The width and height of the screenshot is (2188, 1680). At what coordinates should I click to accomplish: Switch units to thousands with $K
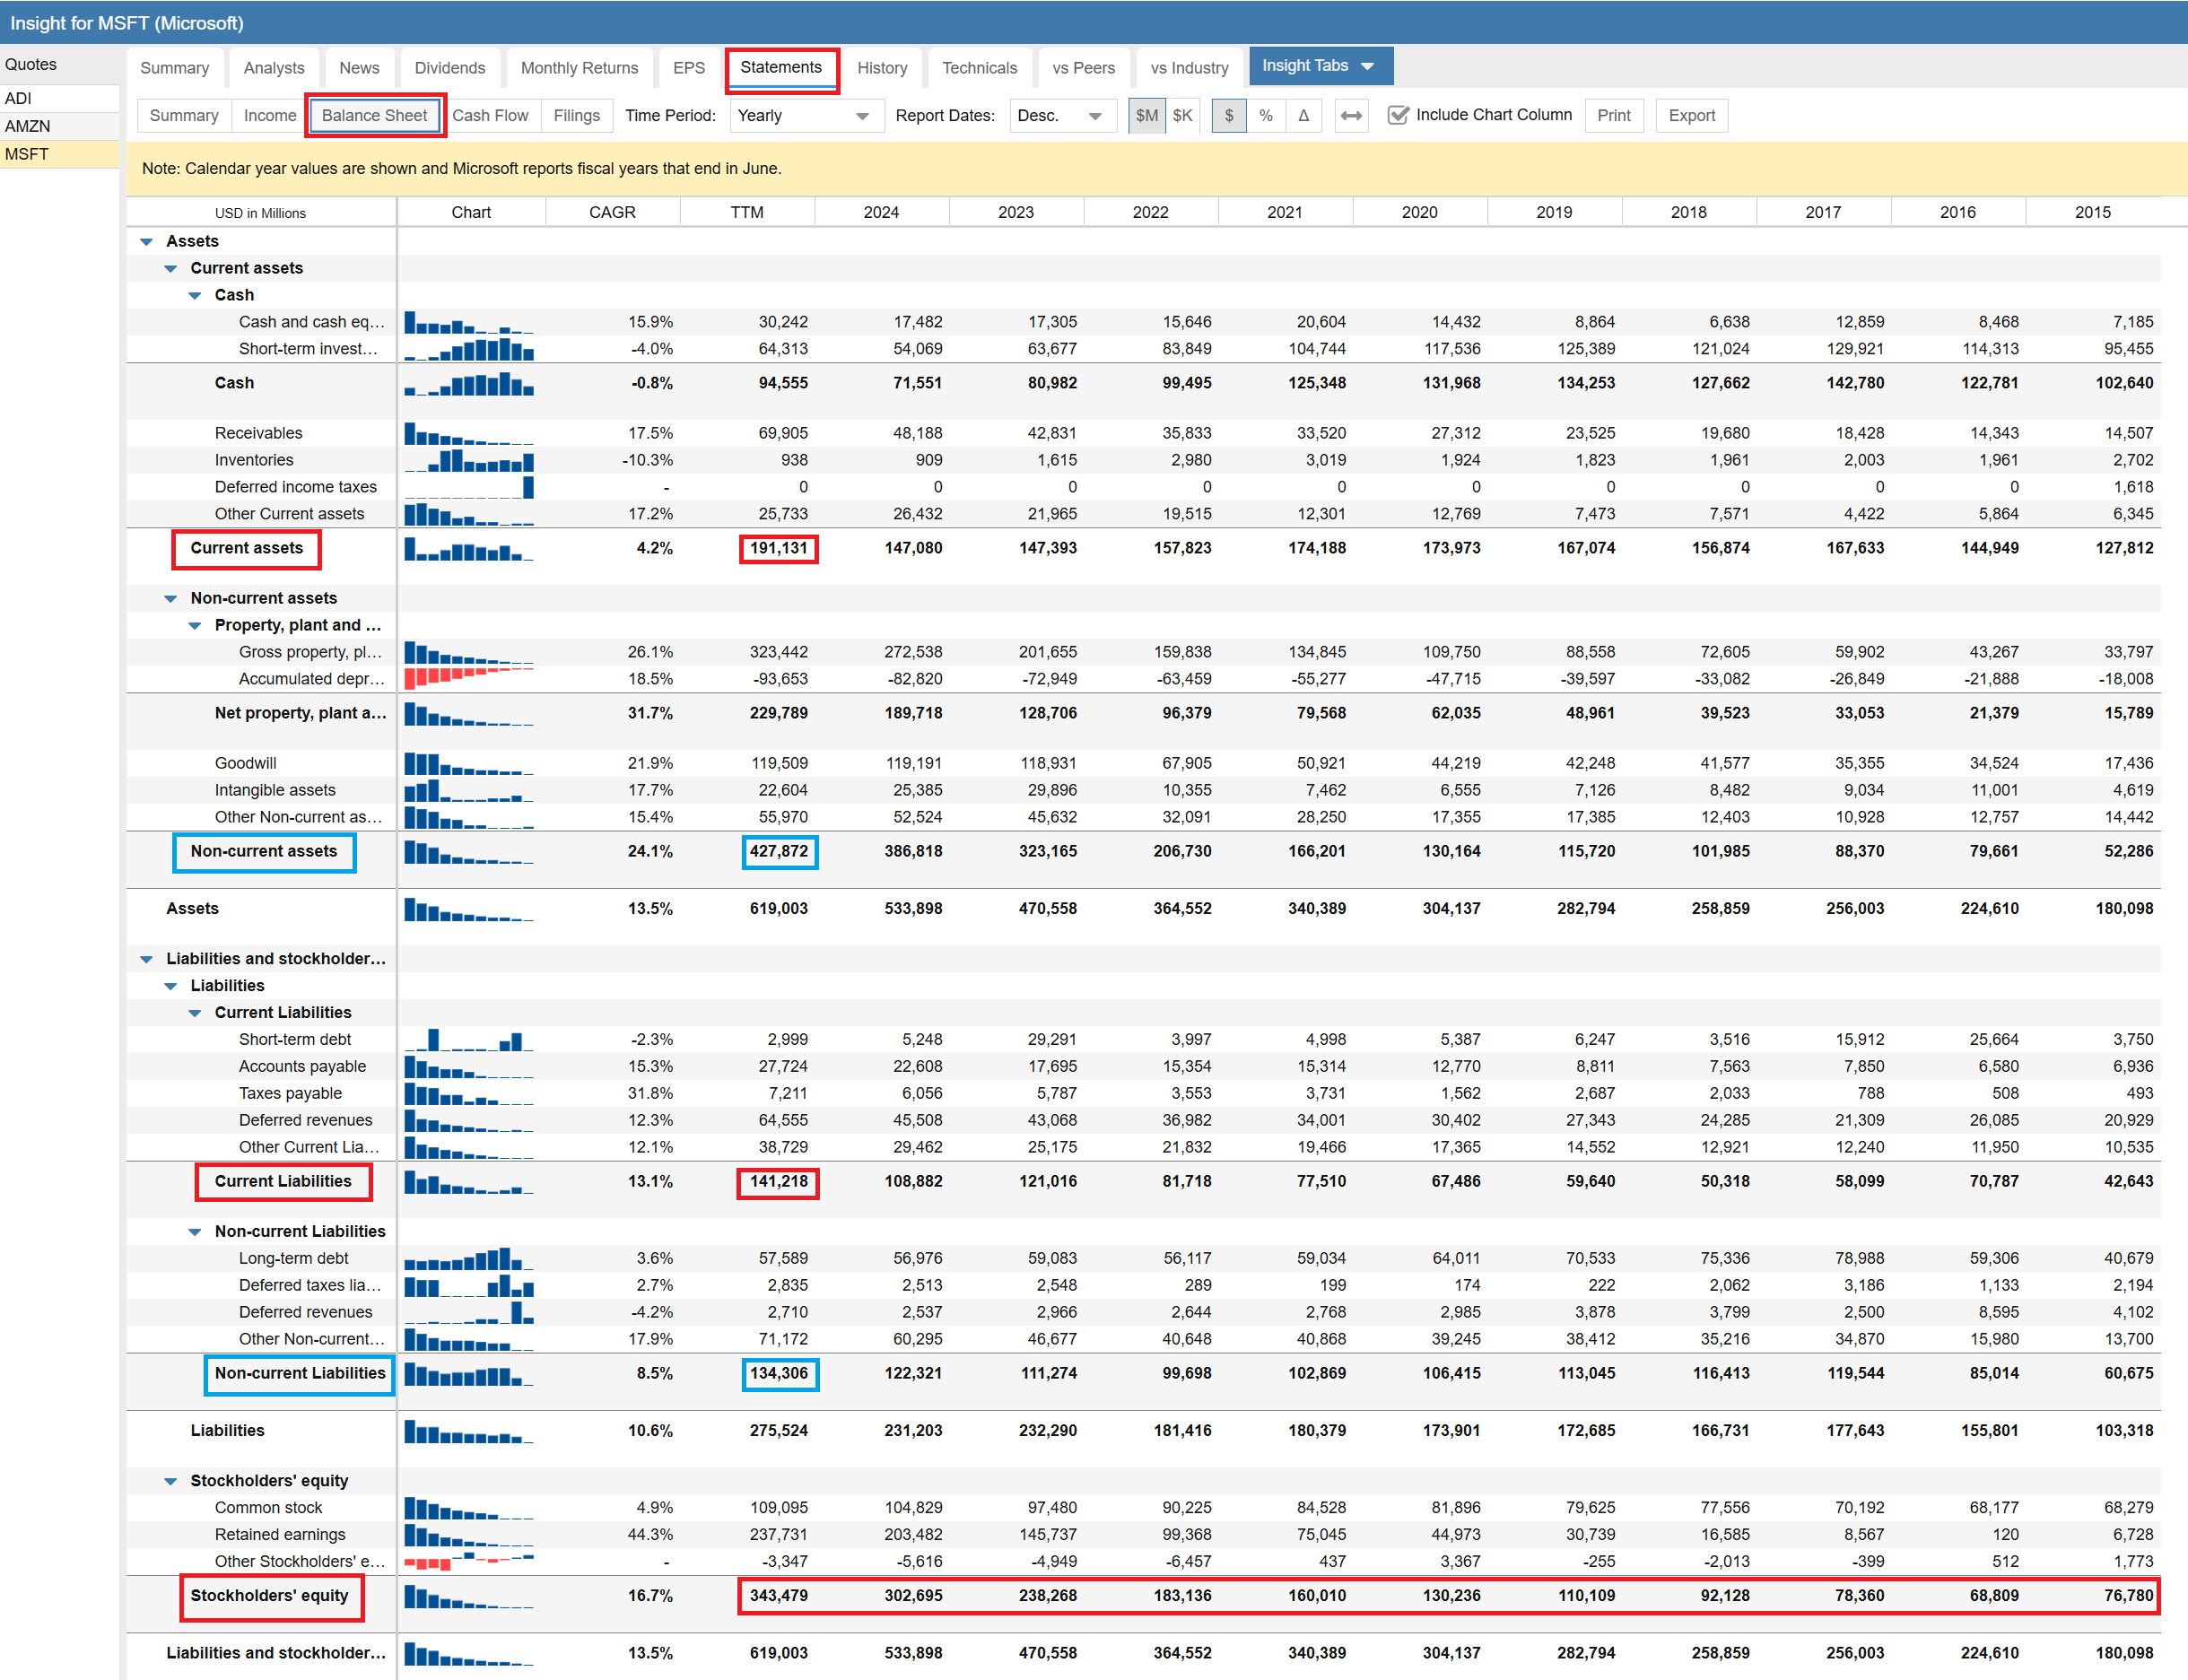[1182, 116]
